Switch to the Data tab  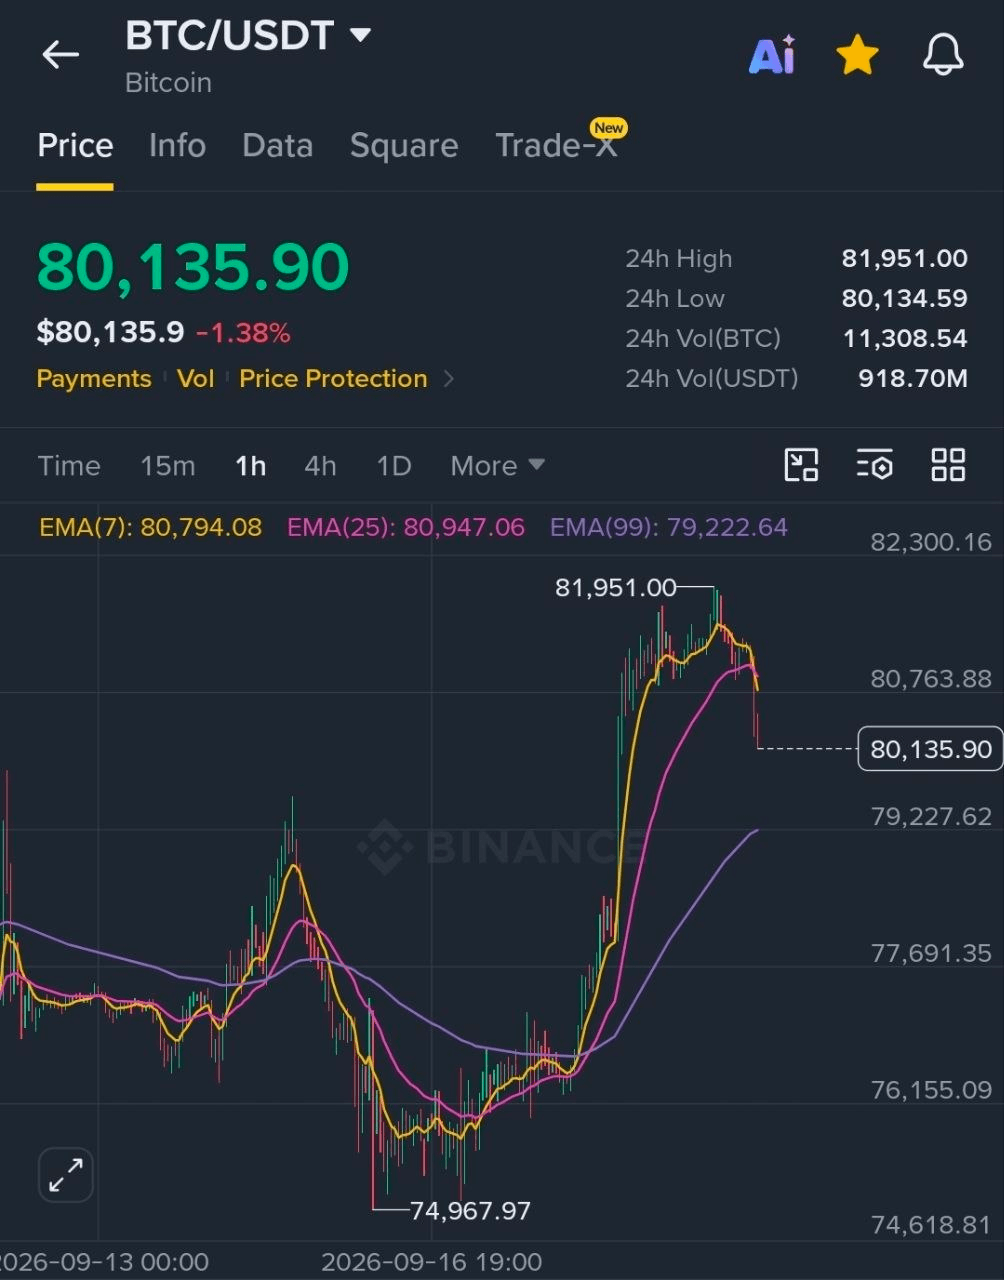tap(277, 146)
